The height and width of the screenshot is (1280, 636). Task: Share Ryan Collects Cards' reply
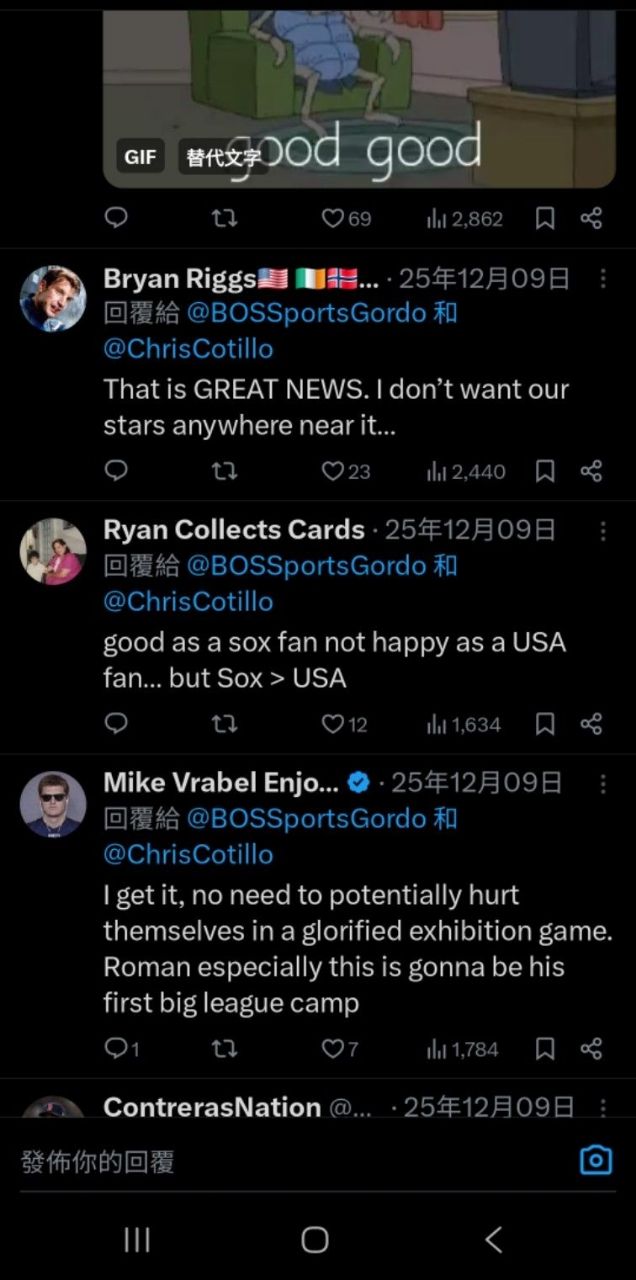[591, 724]
